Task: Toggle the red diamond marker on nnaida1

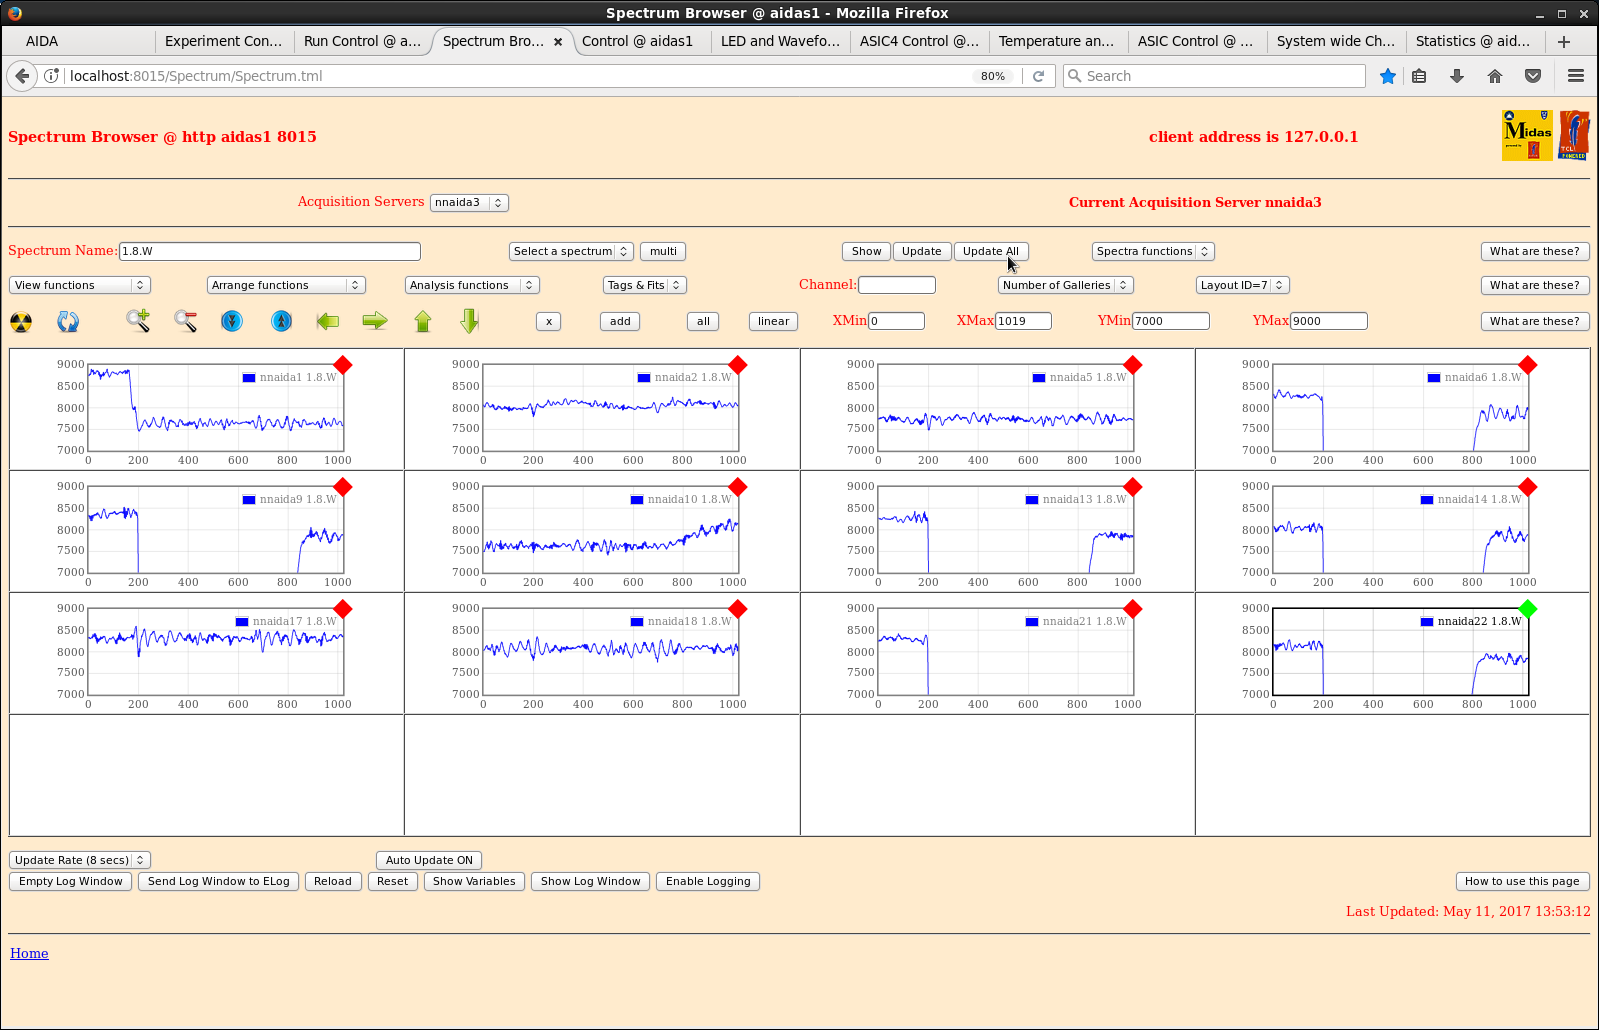Action: pos(343,365)
